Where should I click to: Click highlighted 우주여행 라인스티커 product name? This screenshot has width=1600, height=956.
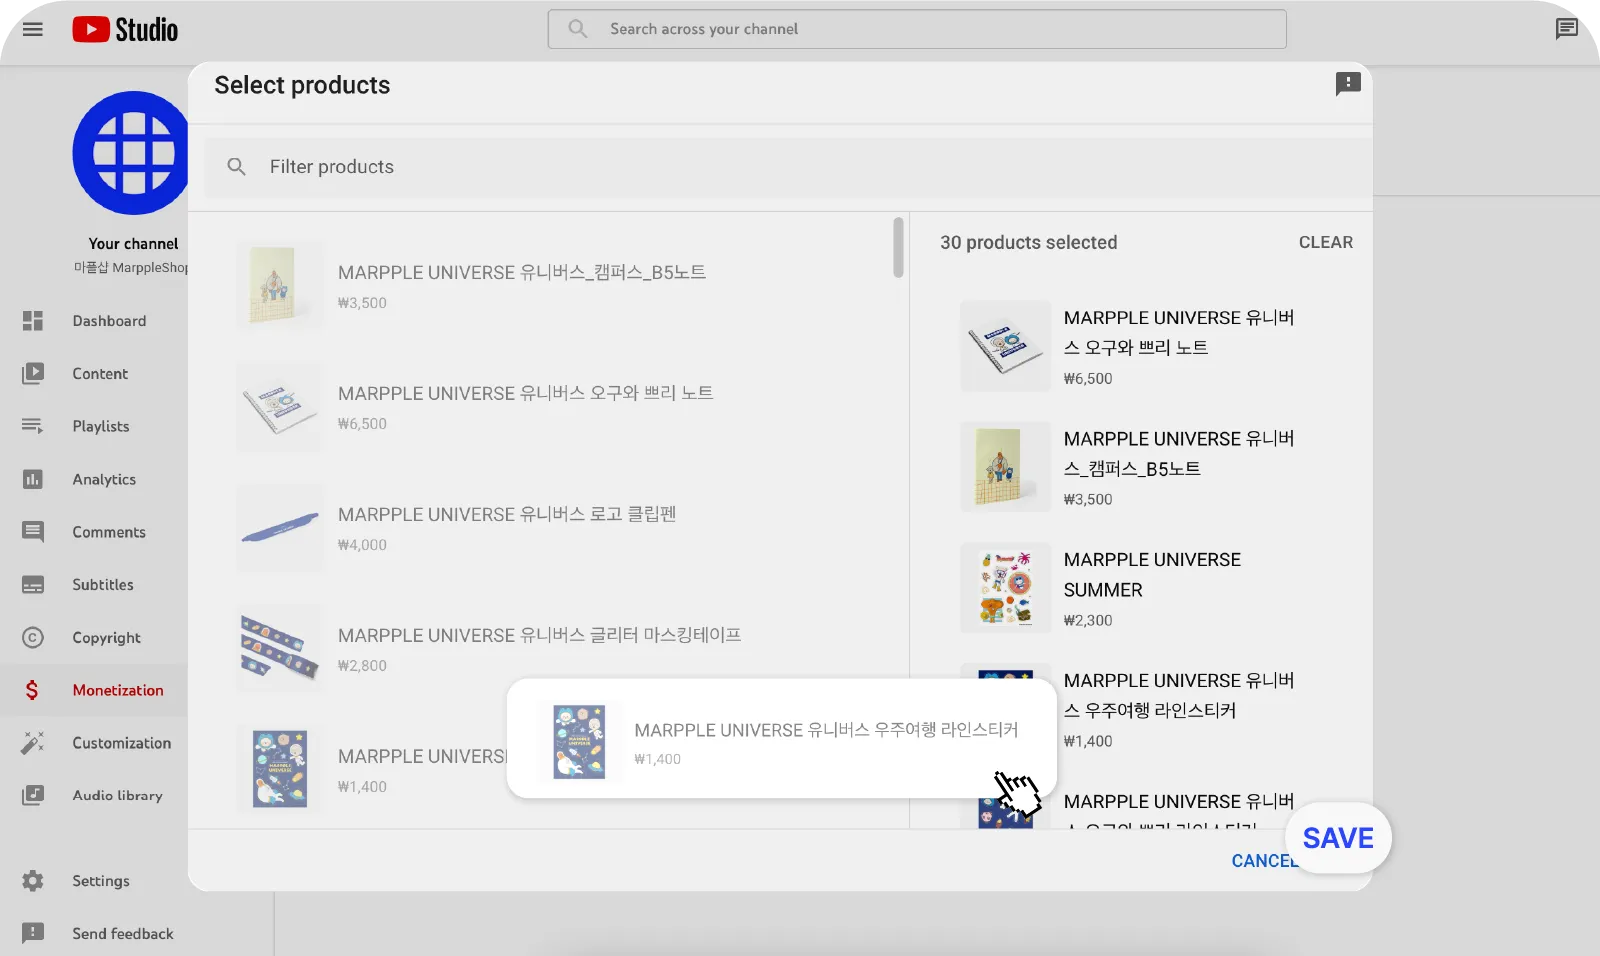[x=826, y=730]
